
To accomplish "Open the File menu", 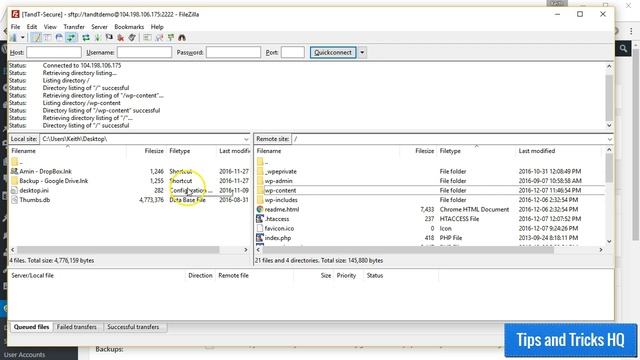I will 16,27.
